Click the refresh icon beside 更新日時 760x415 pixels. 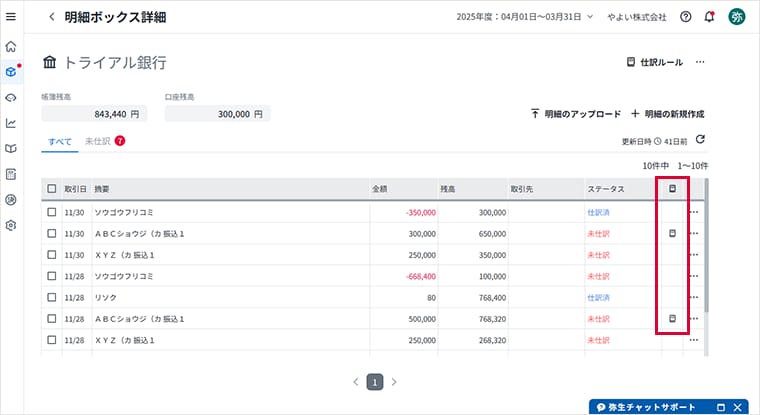[x=700, y=140]
